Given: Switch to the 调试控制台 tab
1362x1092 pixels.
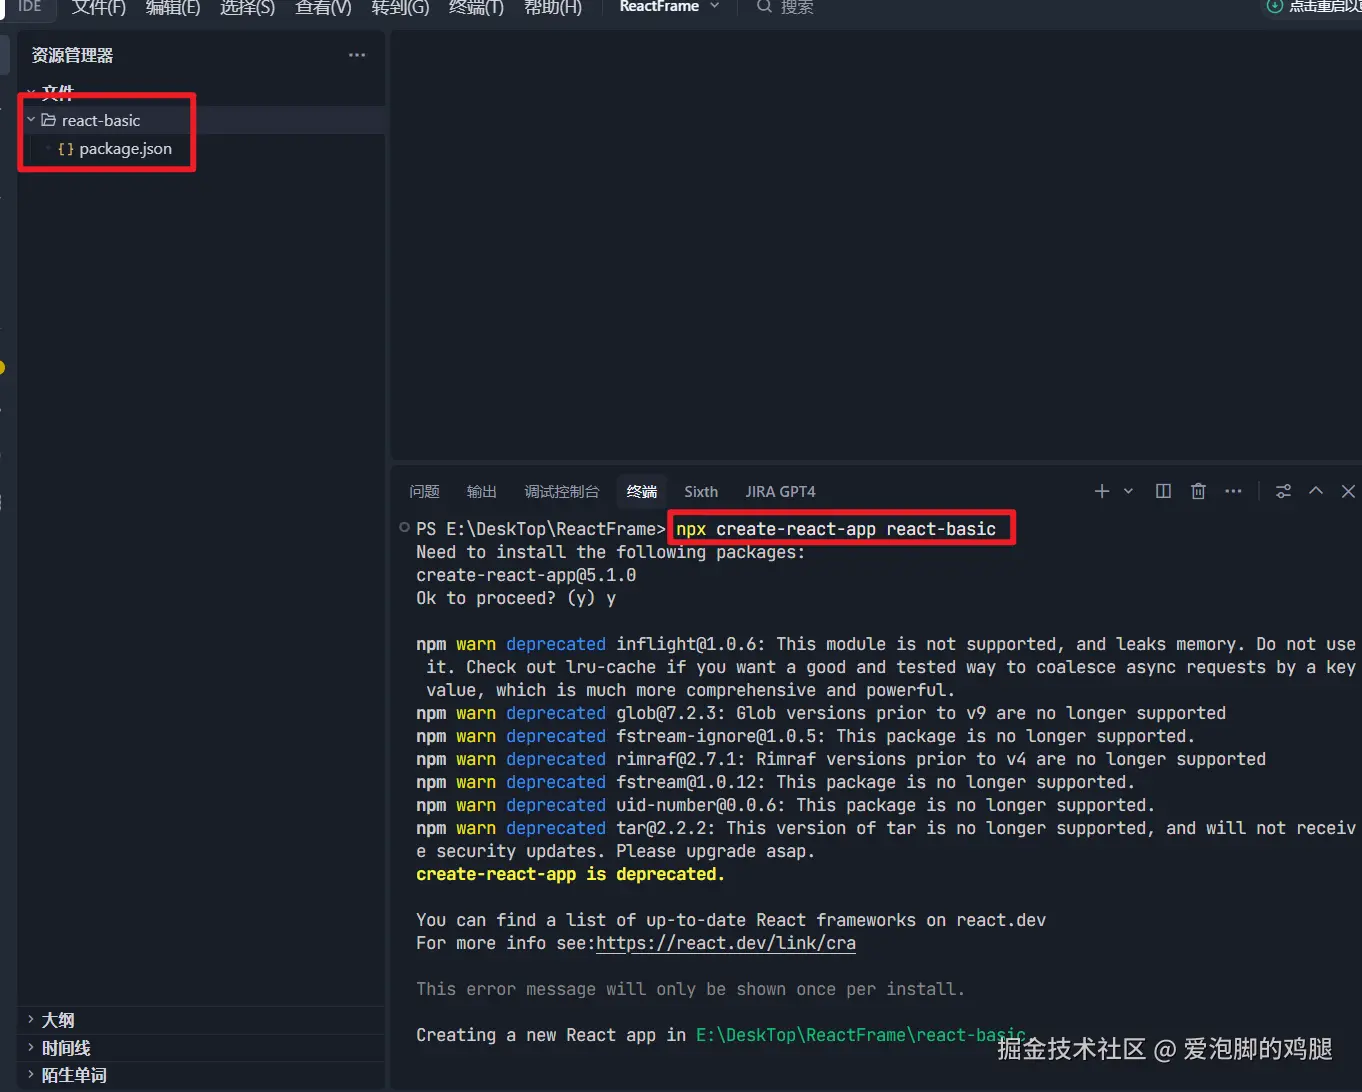Looking at the screenshot, I should (x=561, y=491).
